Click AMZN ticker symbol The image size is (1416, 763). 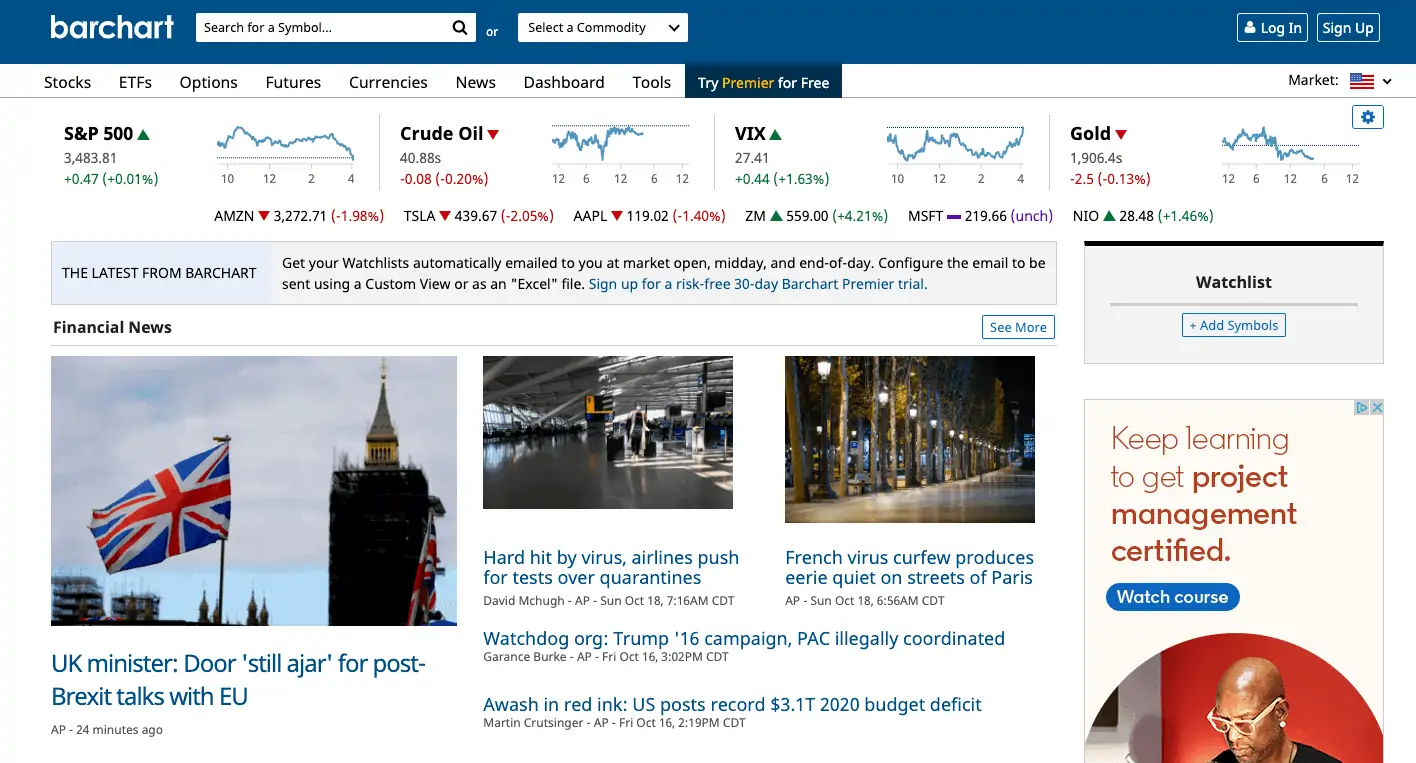(234, 216)
